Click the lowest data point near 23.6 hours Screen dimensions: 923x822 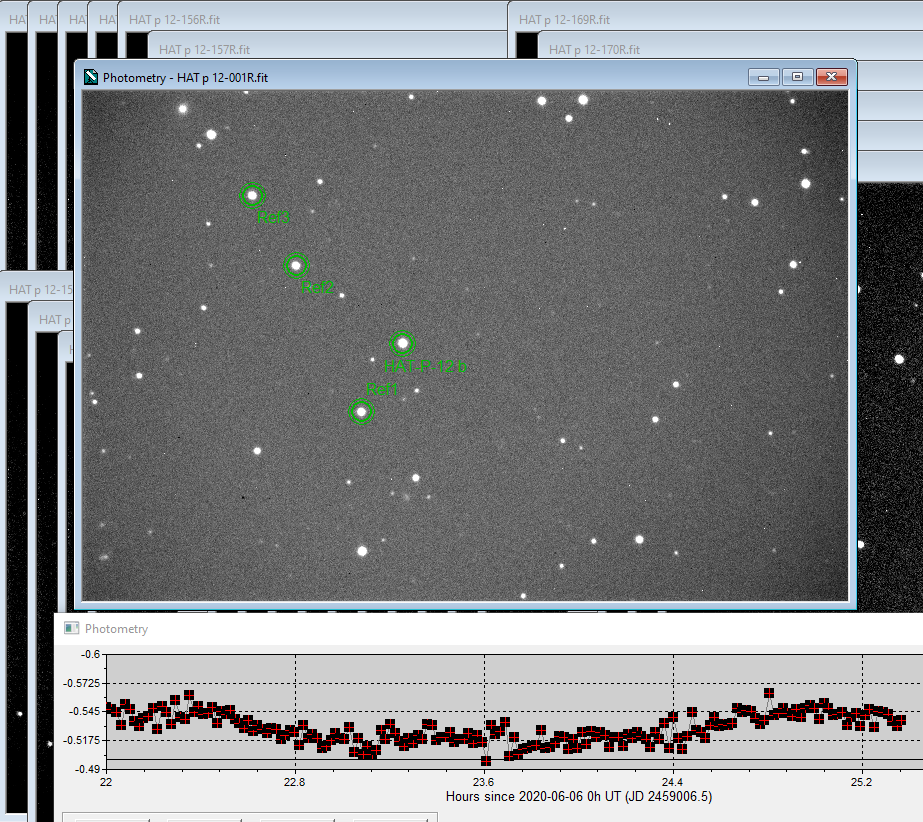click(485, 760)
